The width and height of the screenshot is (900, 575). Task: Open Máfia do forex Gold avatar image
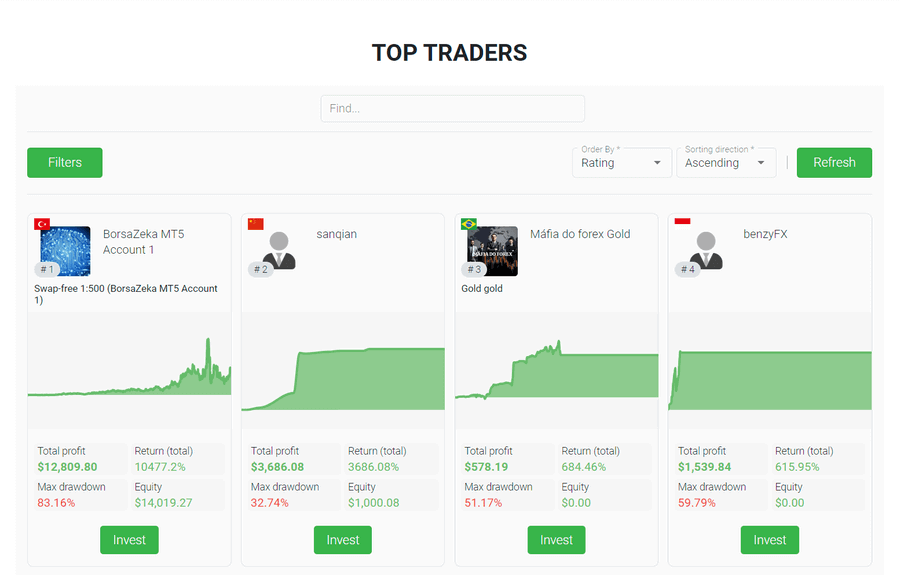point(492,251)
